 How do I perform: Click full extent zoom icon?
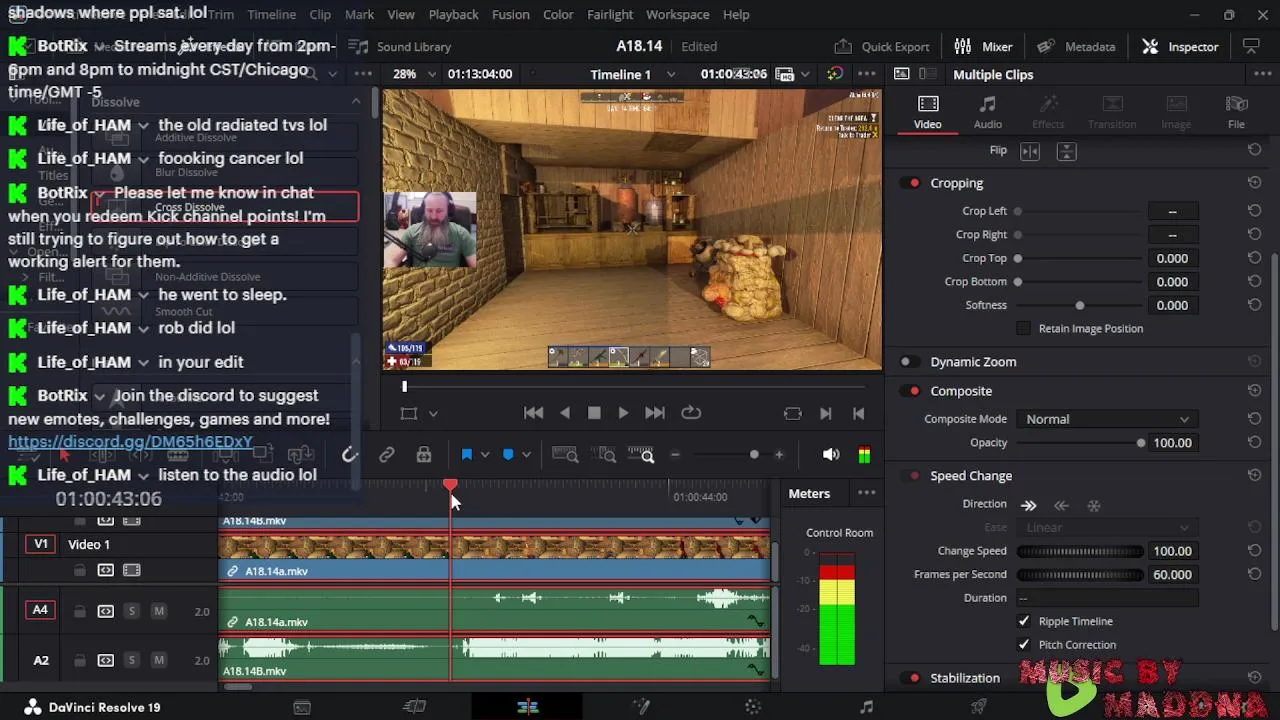point(565,455)
